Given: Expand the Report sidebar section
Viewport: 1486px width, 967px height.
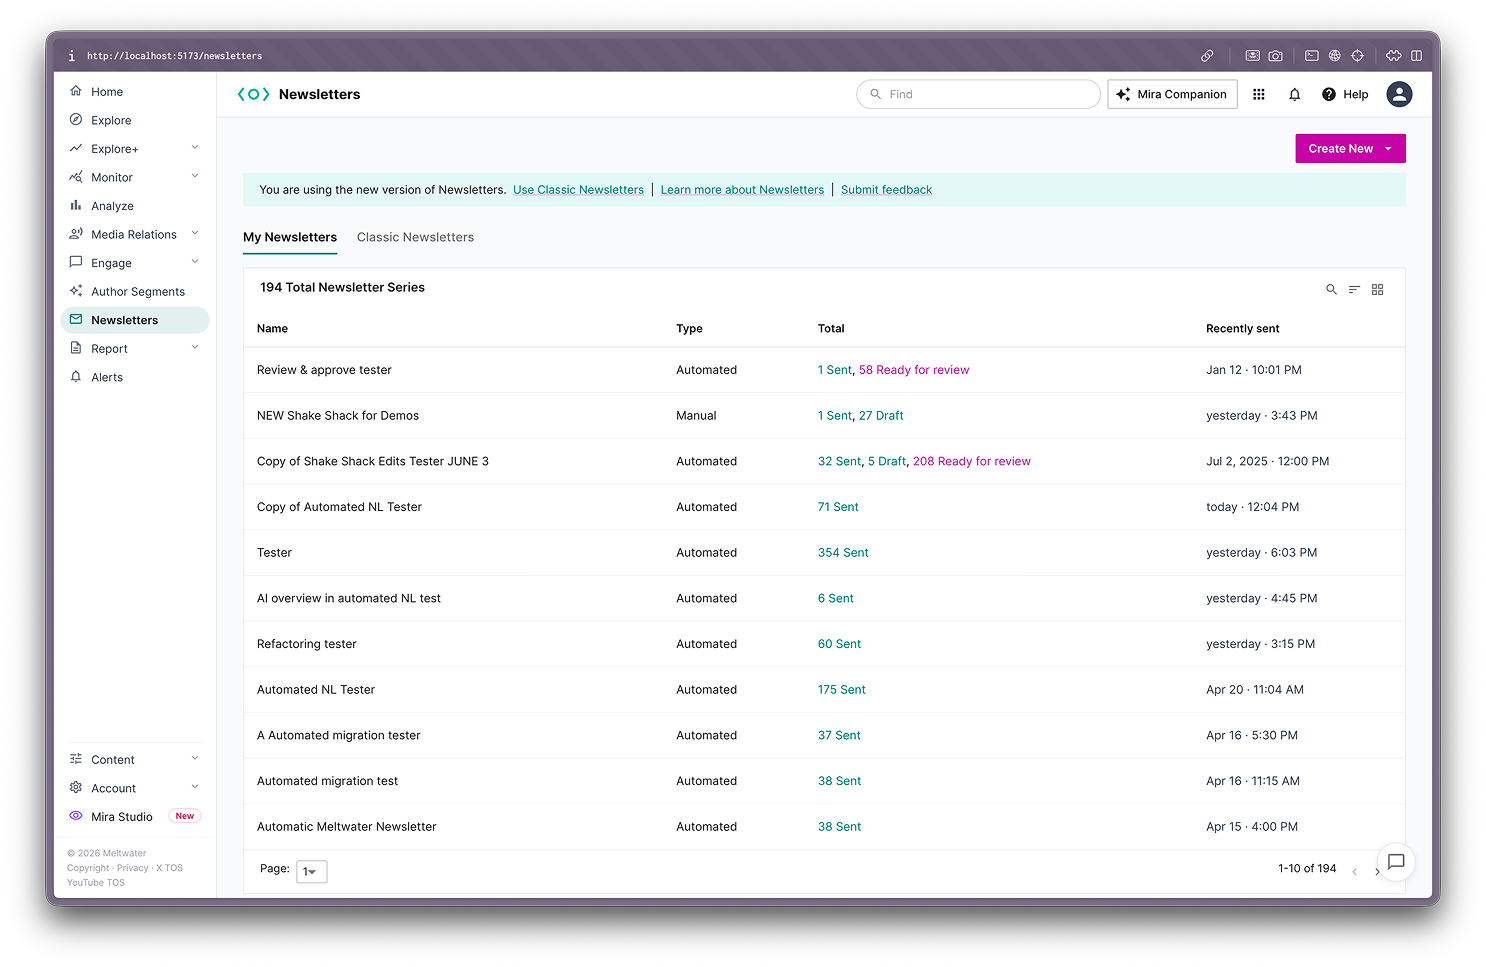Looking at the screenshot, I should tap(195, 348).
